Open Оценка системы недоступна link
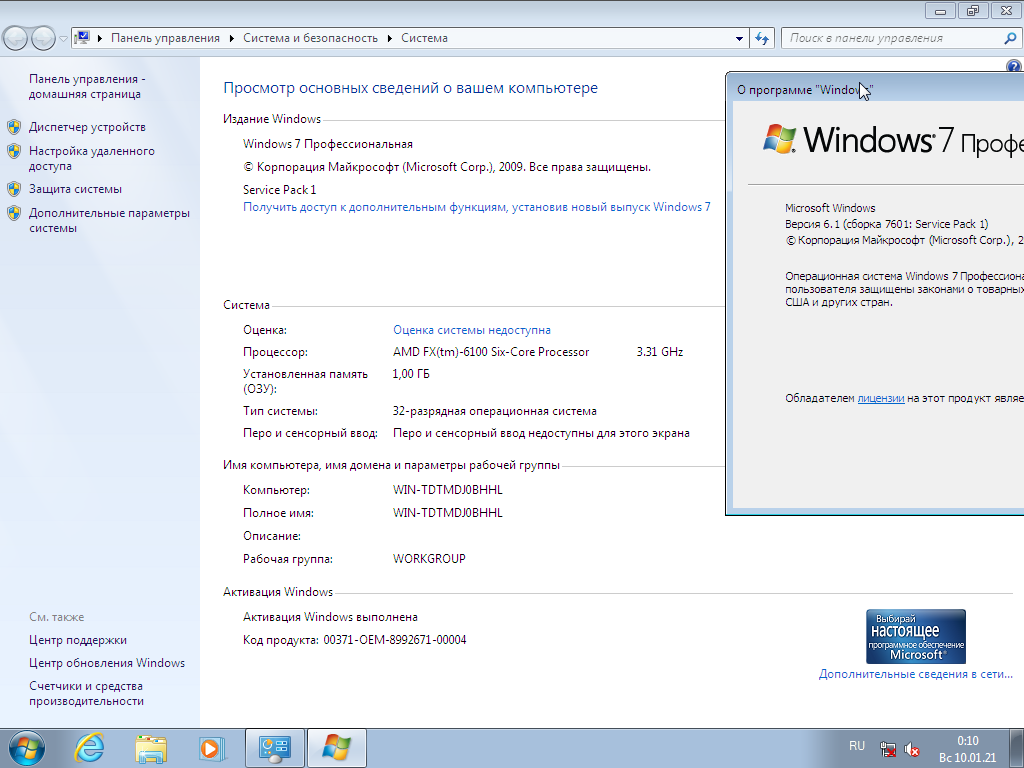 (x=472, y=330)
